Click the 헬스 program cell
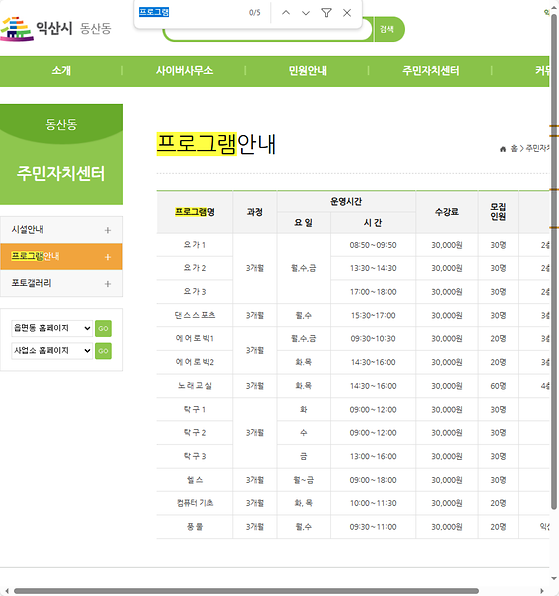 coord(195,480)
